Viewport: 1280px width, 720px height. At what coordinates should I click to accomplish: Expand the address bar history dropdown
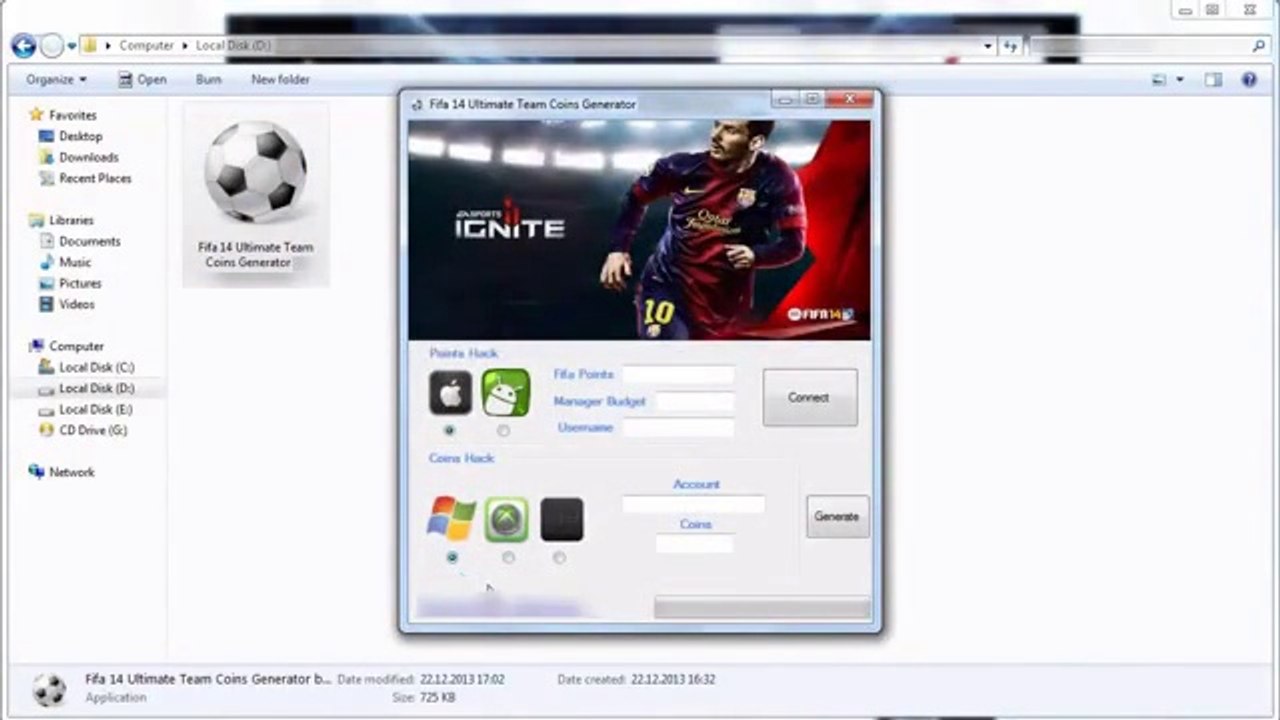(988, 46)
